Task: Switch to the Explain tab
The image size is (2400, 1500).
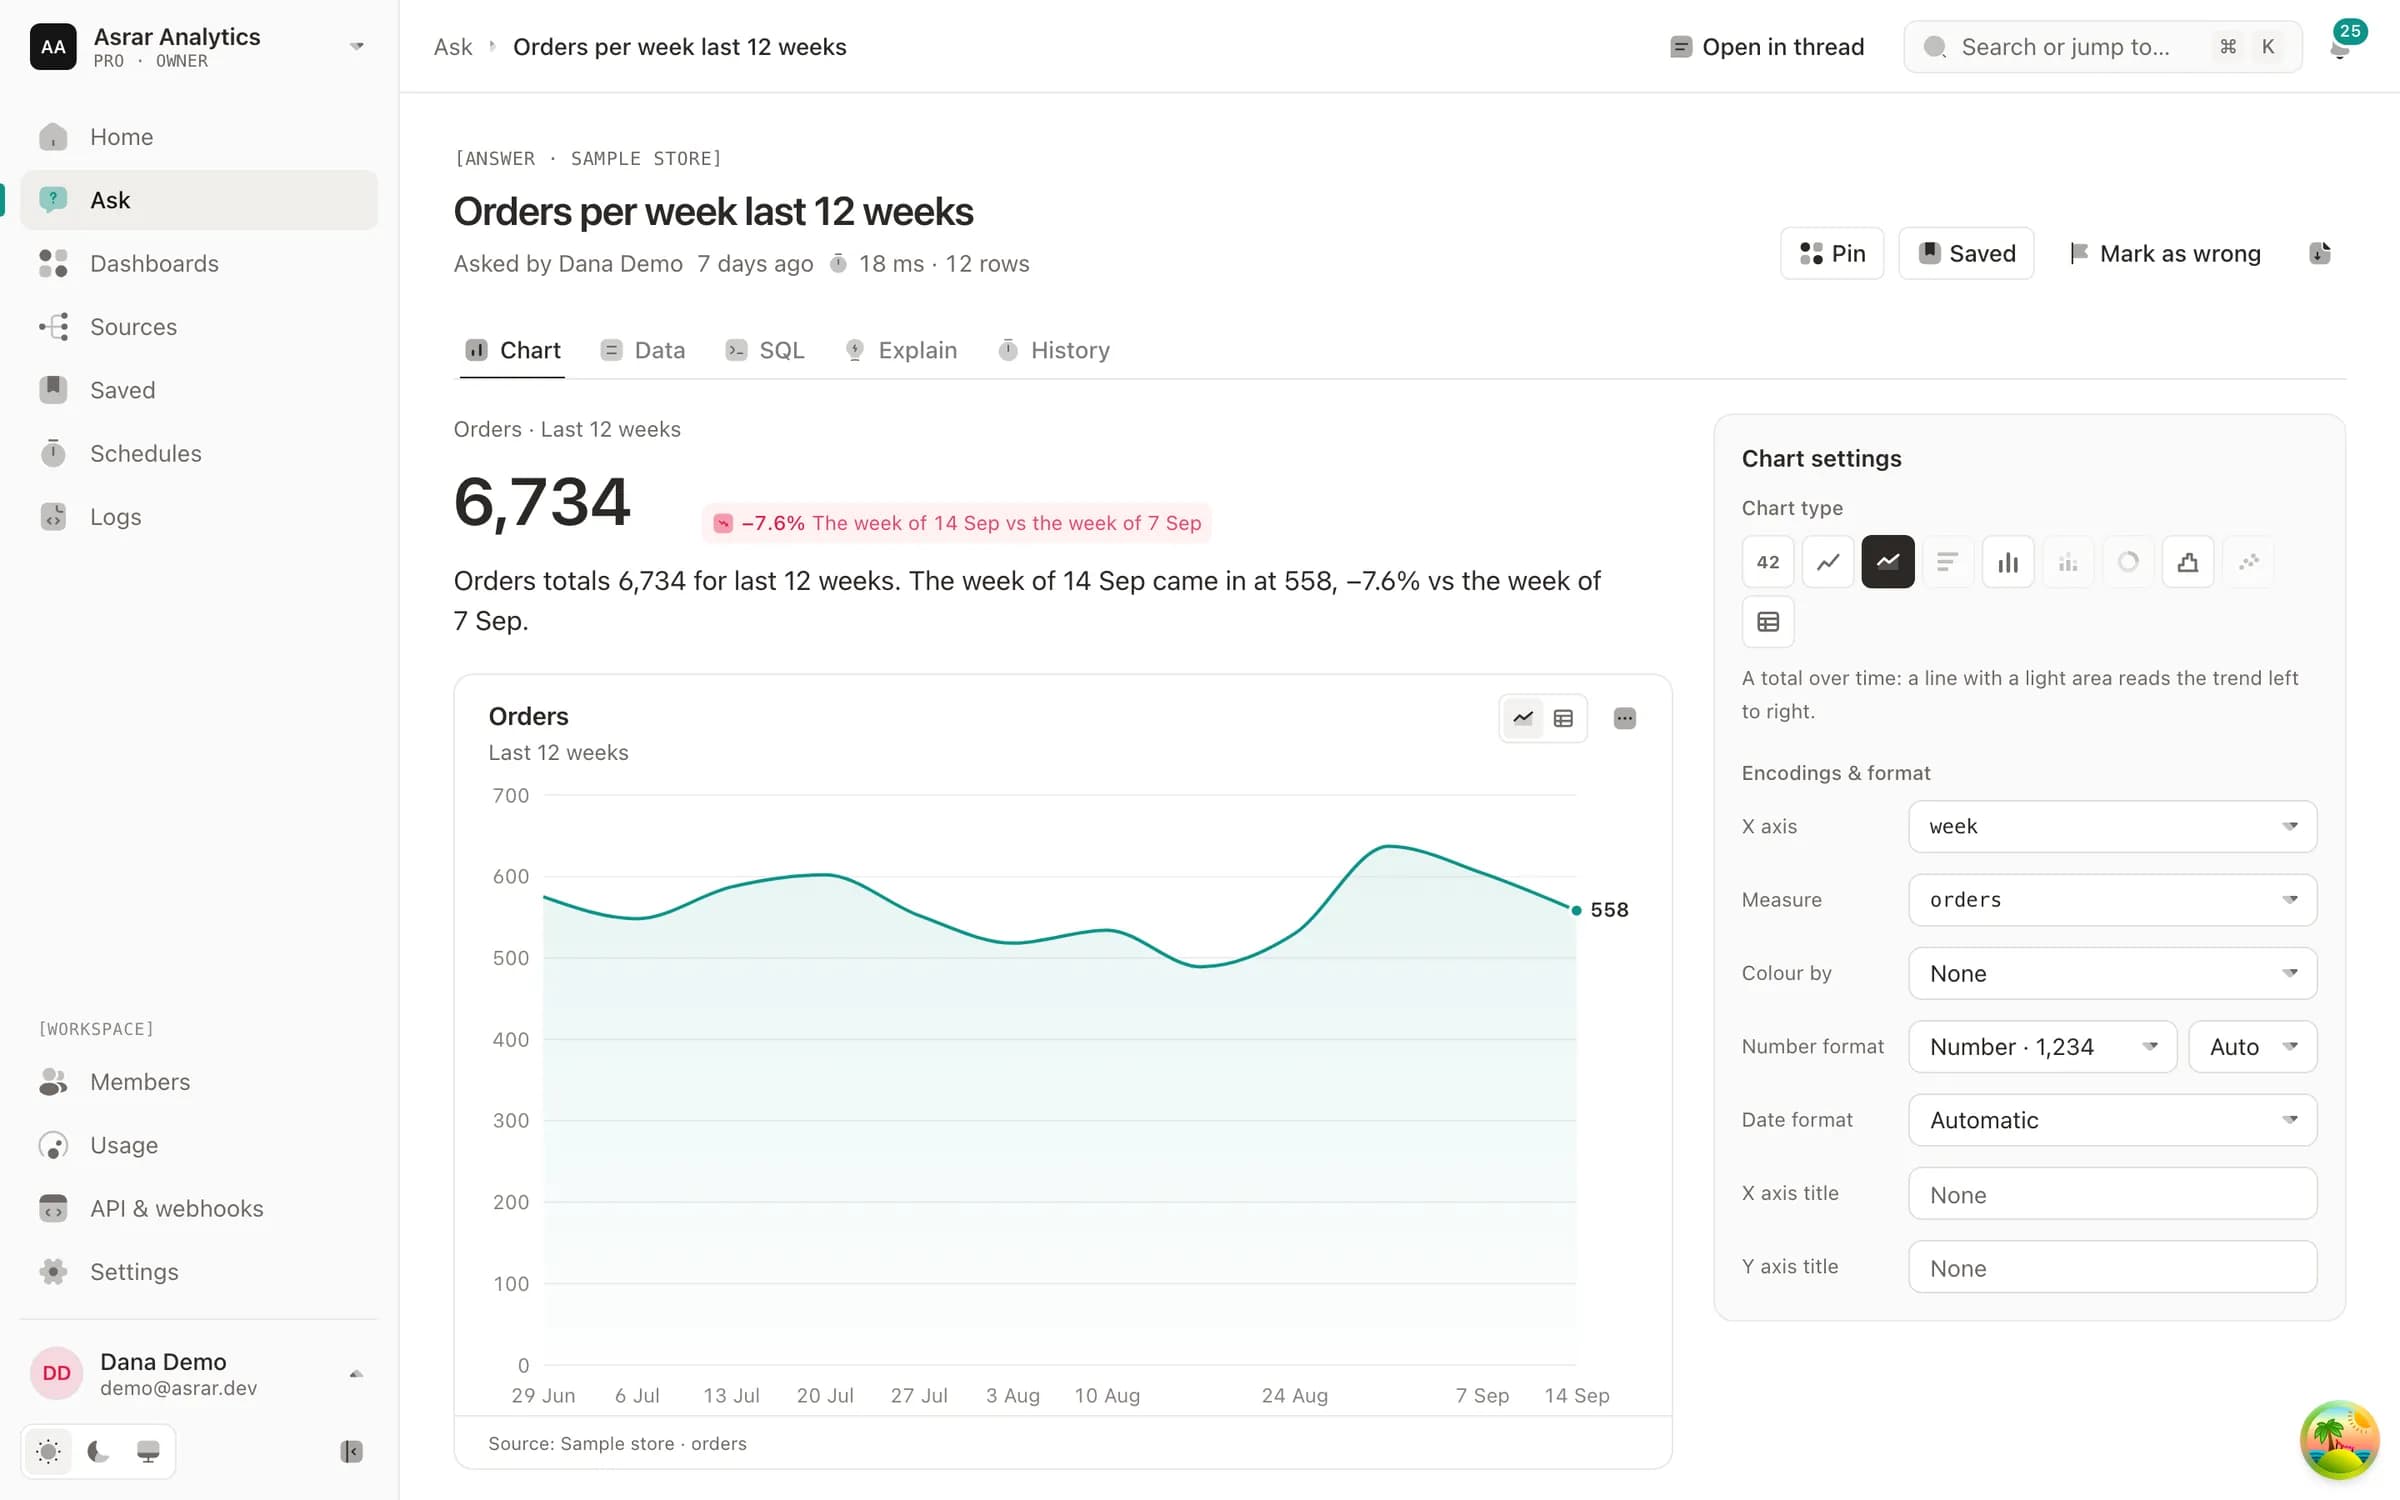Action: click(901, 350)
